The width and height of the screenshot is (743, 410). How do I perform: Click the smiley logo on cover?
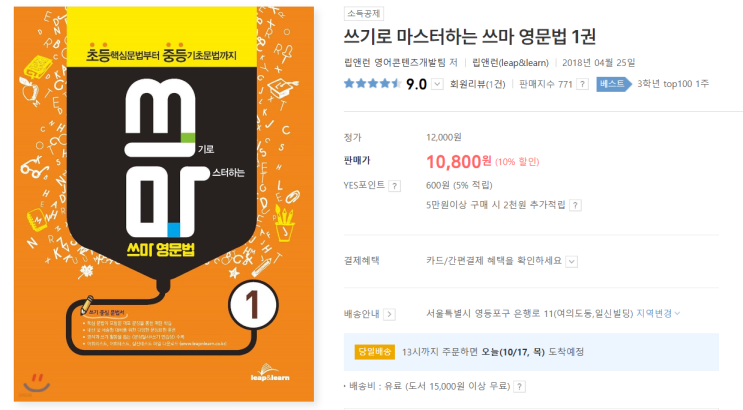[x=36, y=383]
